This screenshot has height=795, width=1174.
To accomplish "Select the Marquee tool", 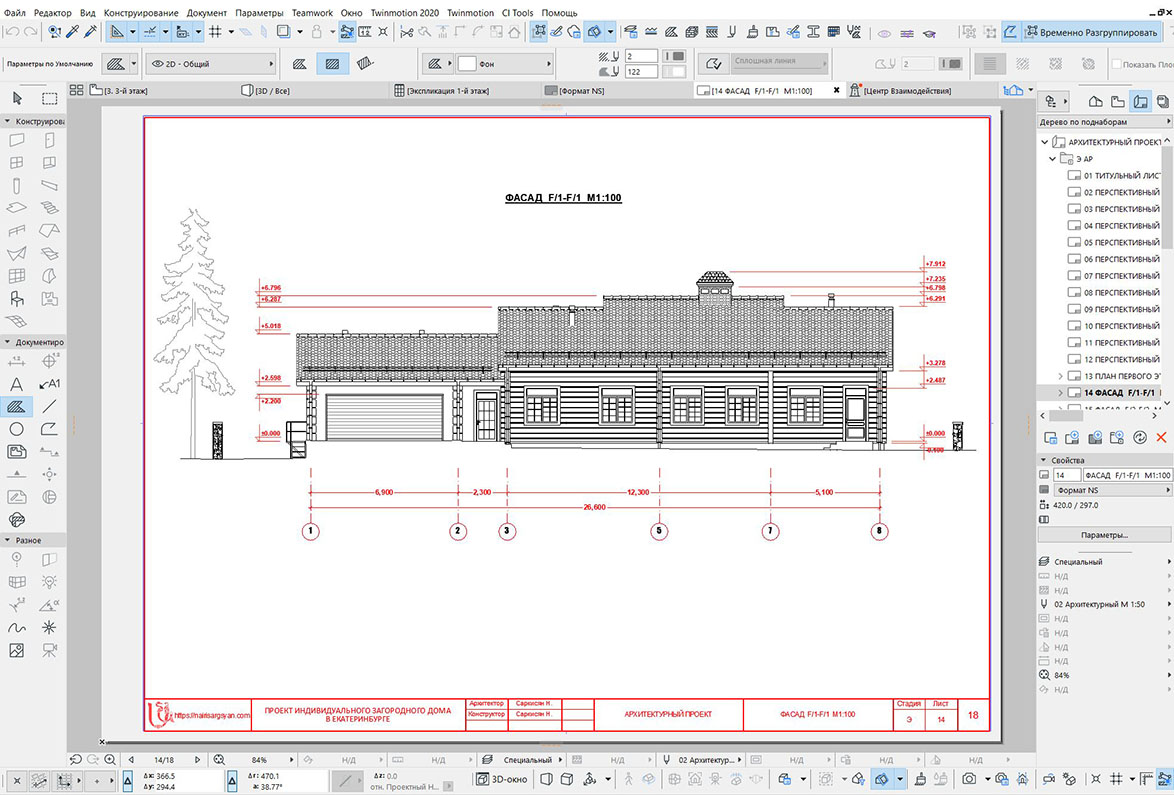I will 49,98.
